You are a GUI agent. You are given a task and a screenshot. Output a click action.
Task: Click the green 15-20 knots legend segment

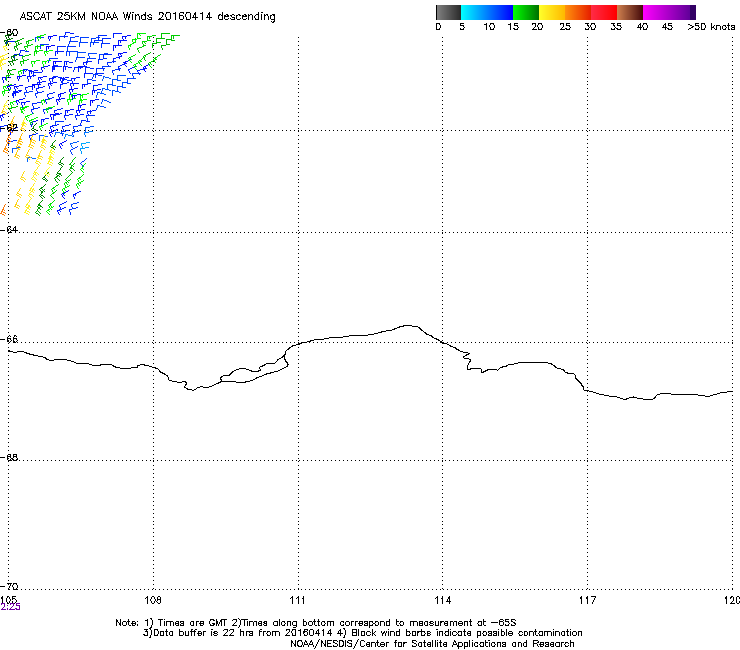click(526, 12)
